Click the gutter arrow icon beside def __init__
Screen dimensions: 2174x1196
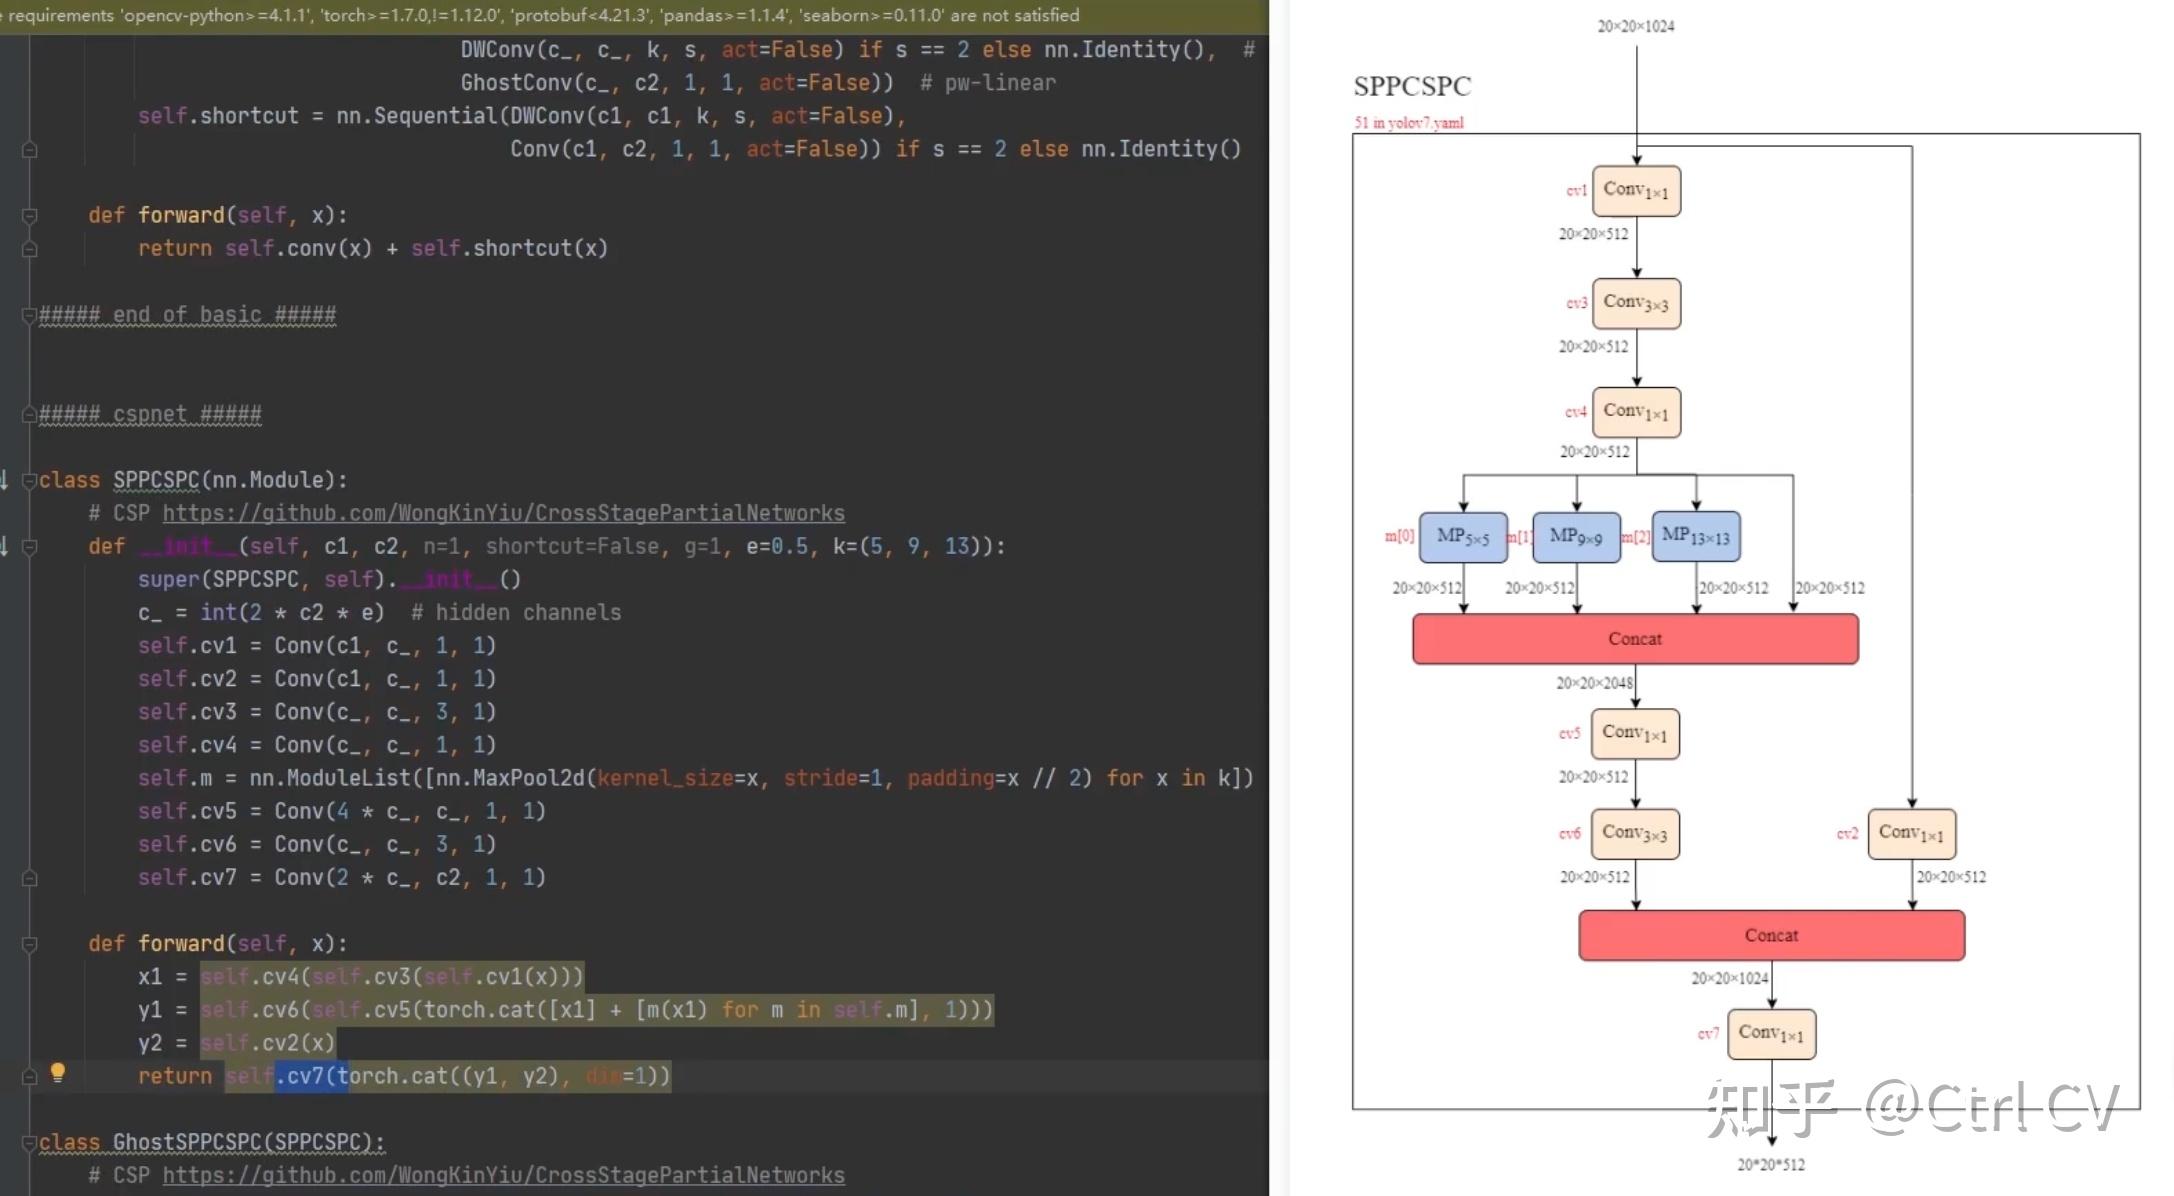5,546
